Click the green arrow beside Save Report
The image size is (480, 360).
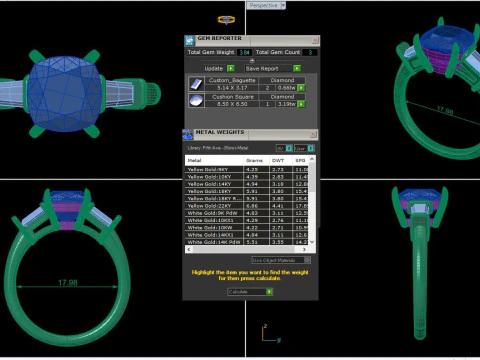(297, 68)
